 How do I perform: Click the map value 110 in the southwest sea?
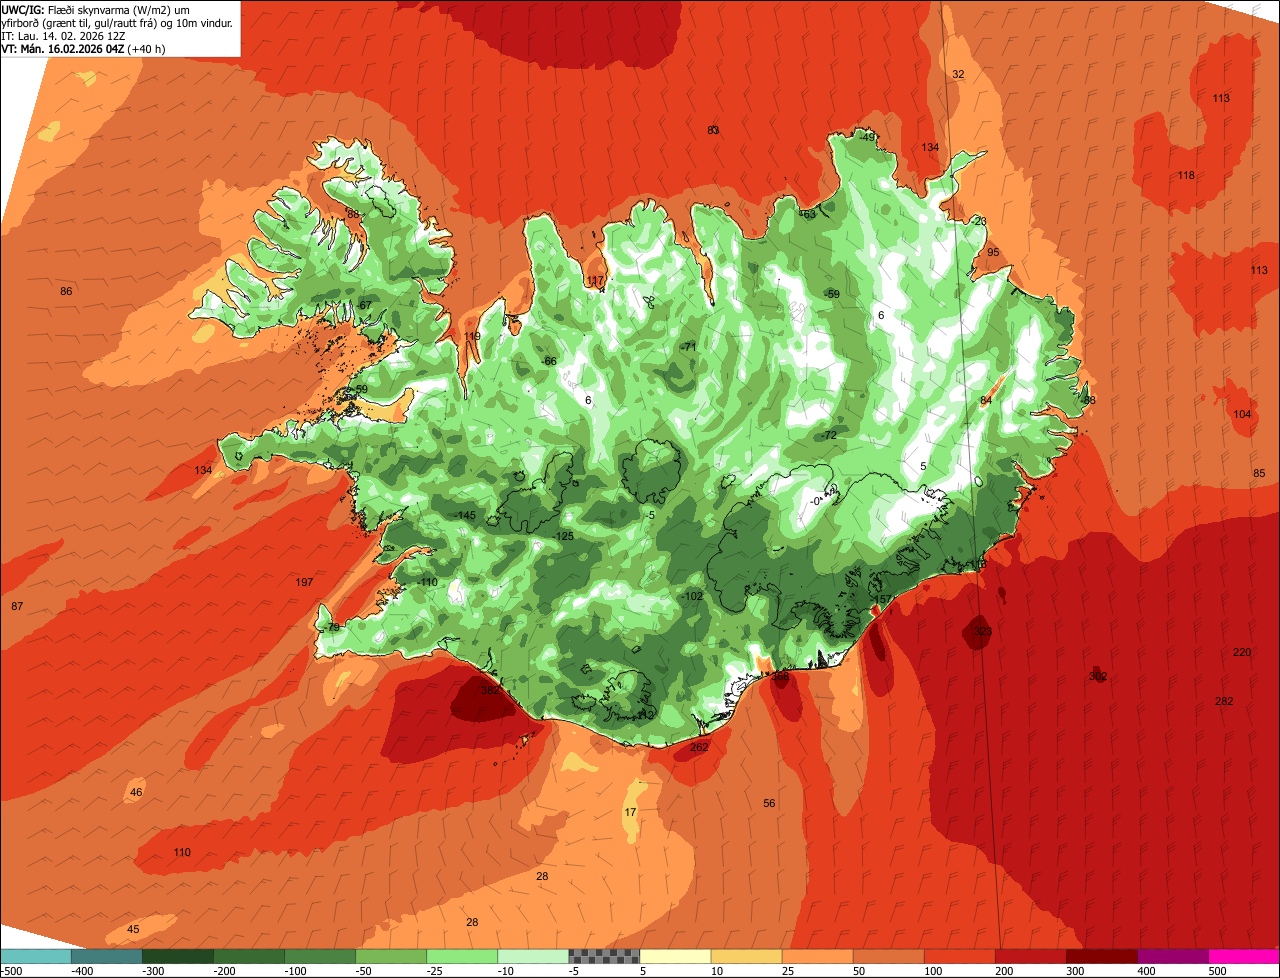coord(182,852)
